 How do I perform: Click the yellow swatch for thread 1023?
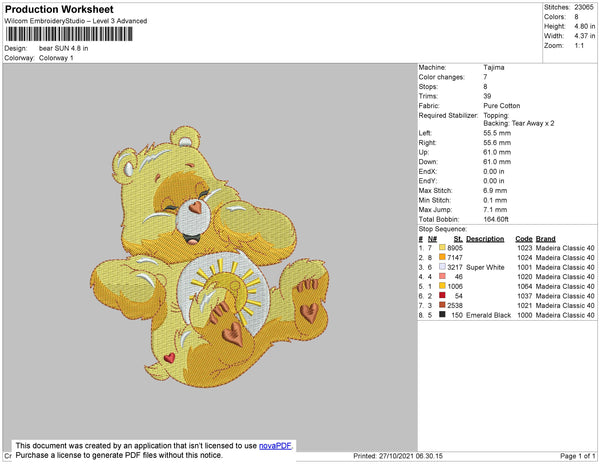442,247
